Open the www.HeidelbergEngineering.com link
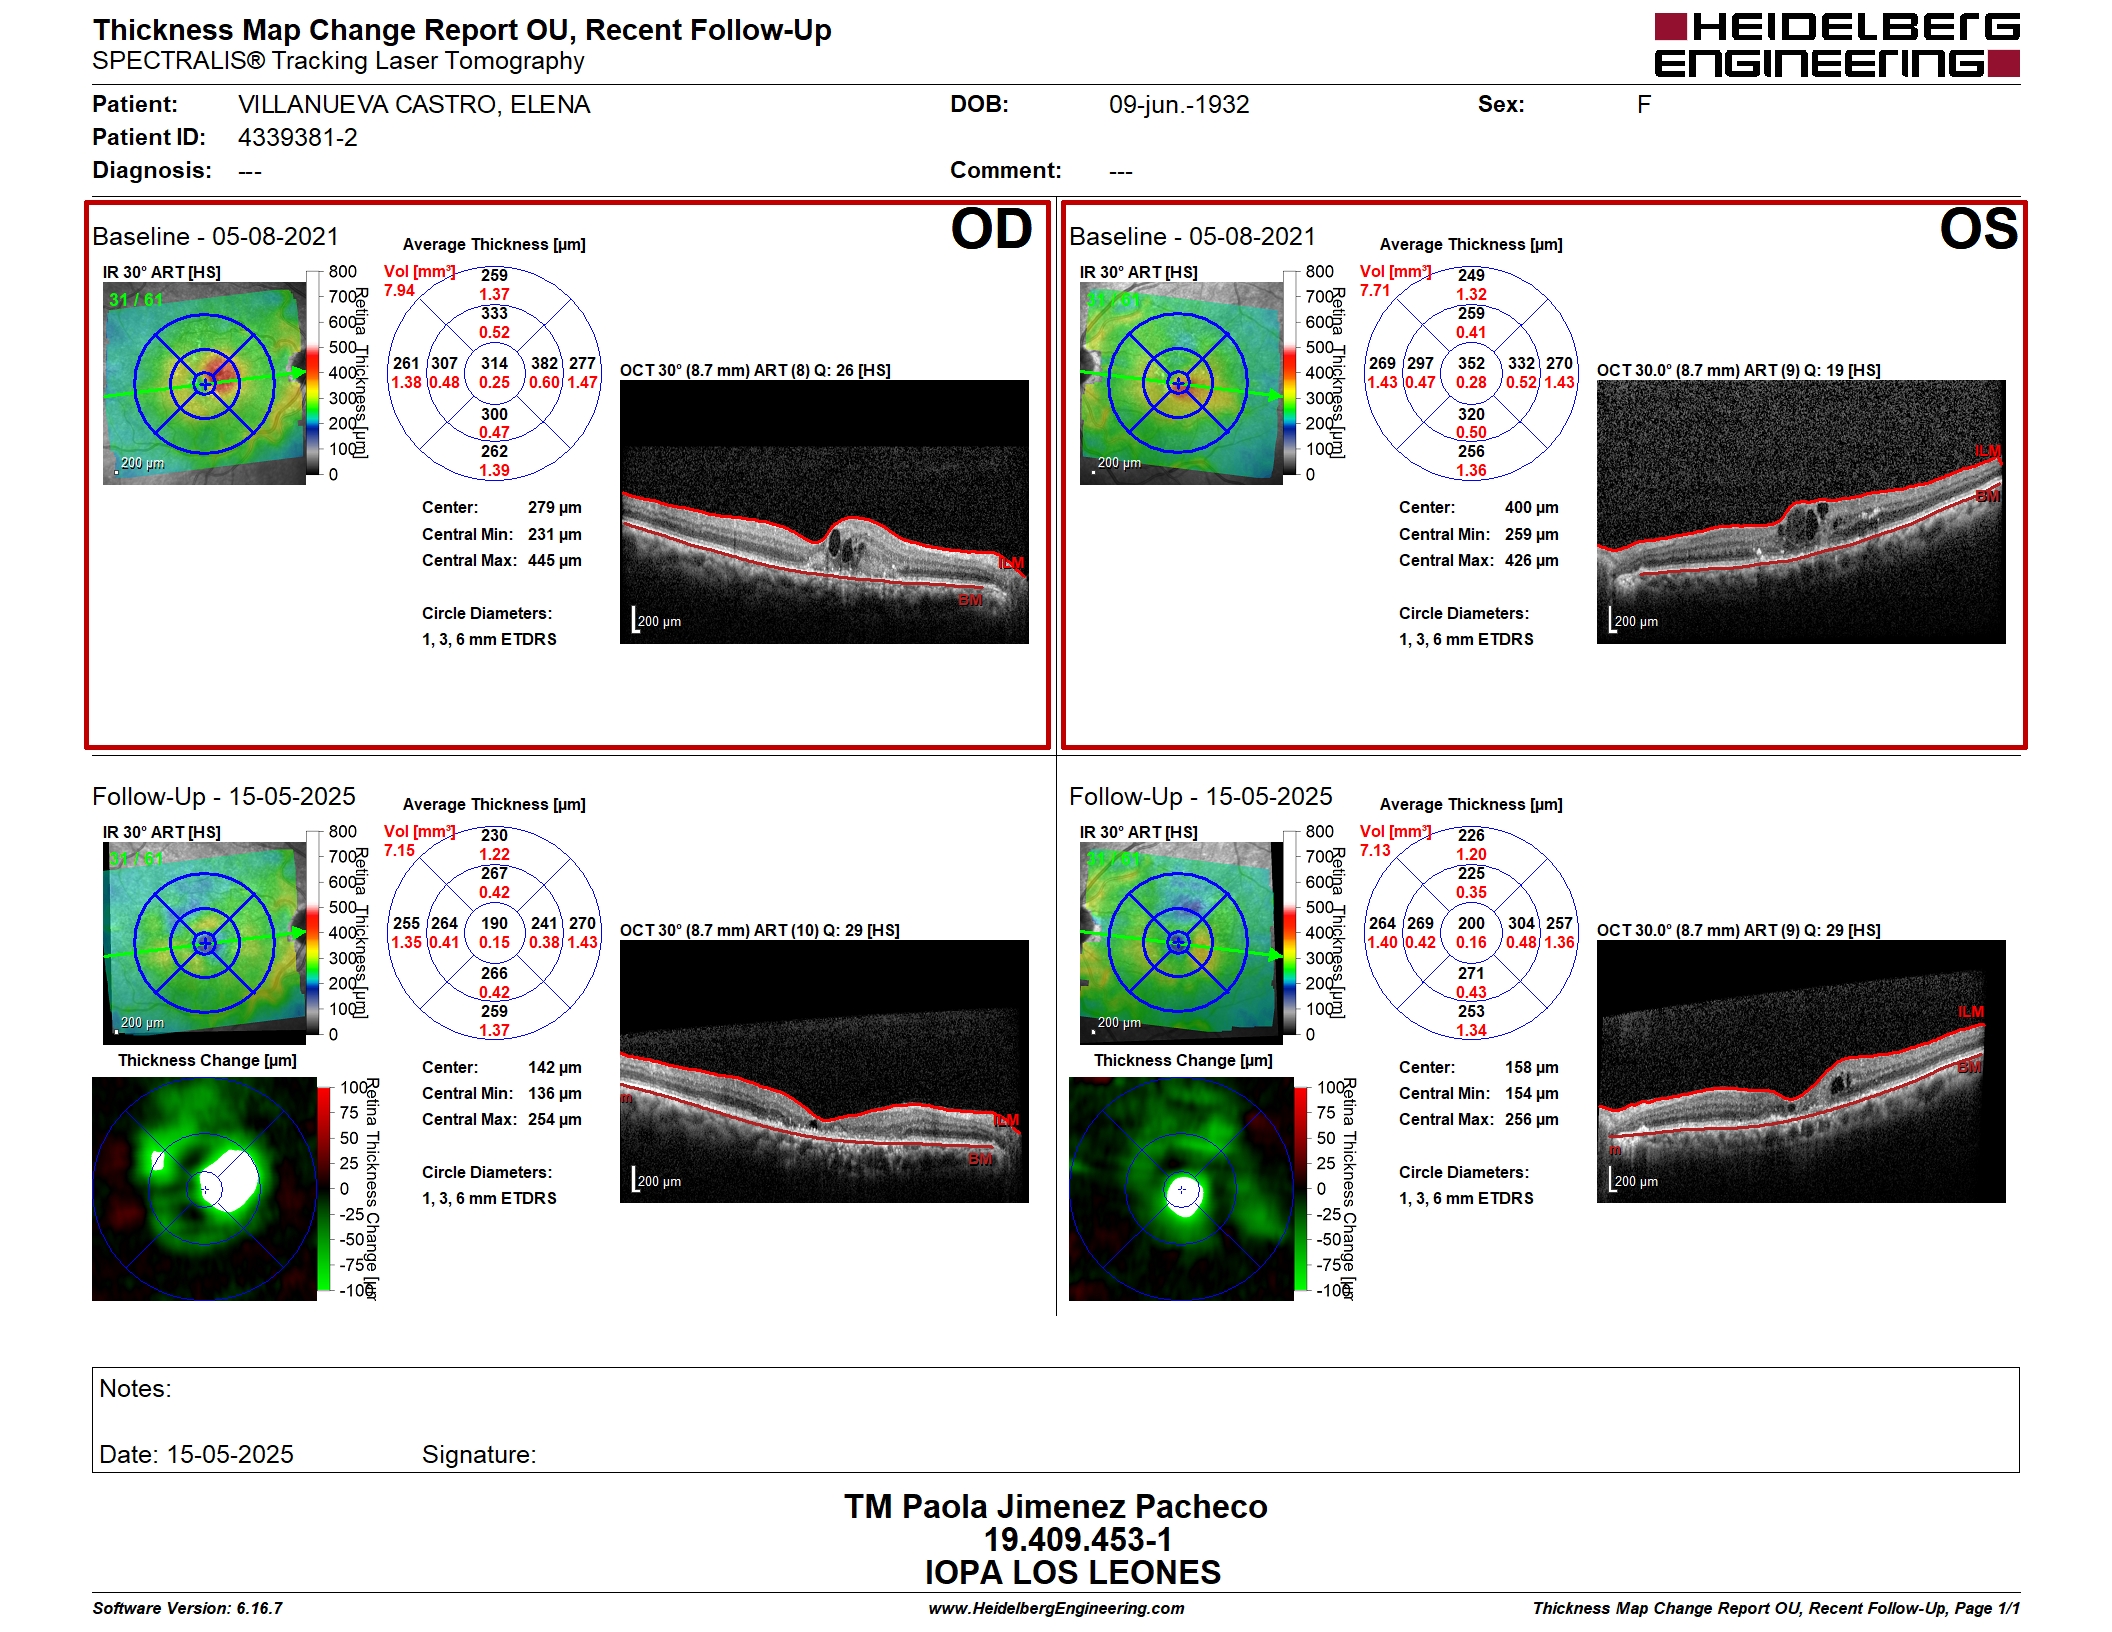 click(1056, 1608)
